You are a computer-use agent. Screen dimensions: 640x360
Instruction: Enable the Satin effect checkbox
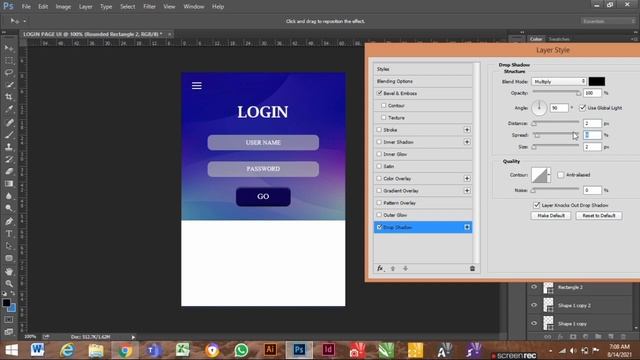tap(379, 166)
